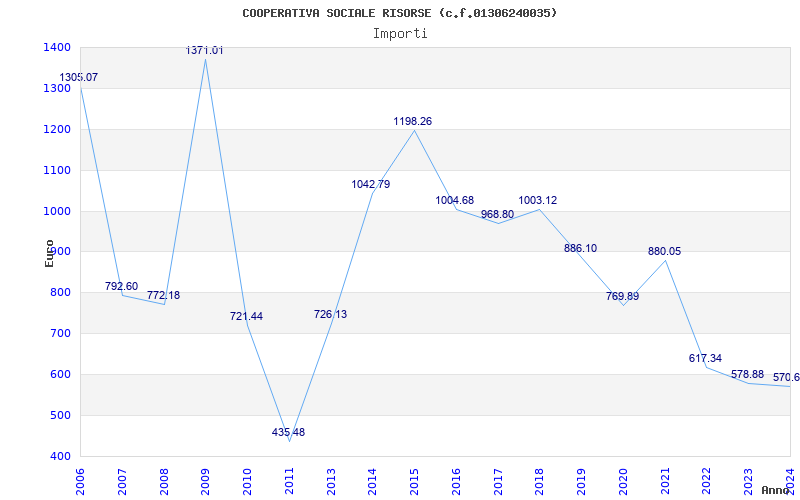Click the 1100 y-axis tick label
The height and width of the screenshot is (500, 800).
click(x=57, y=170)
